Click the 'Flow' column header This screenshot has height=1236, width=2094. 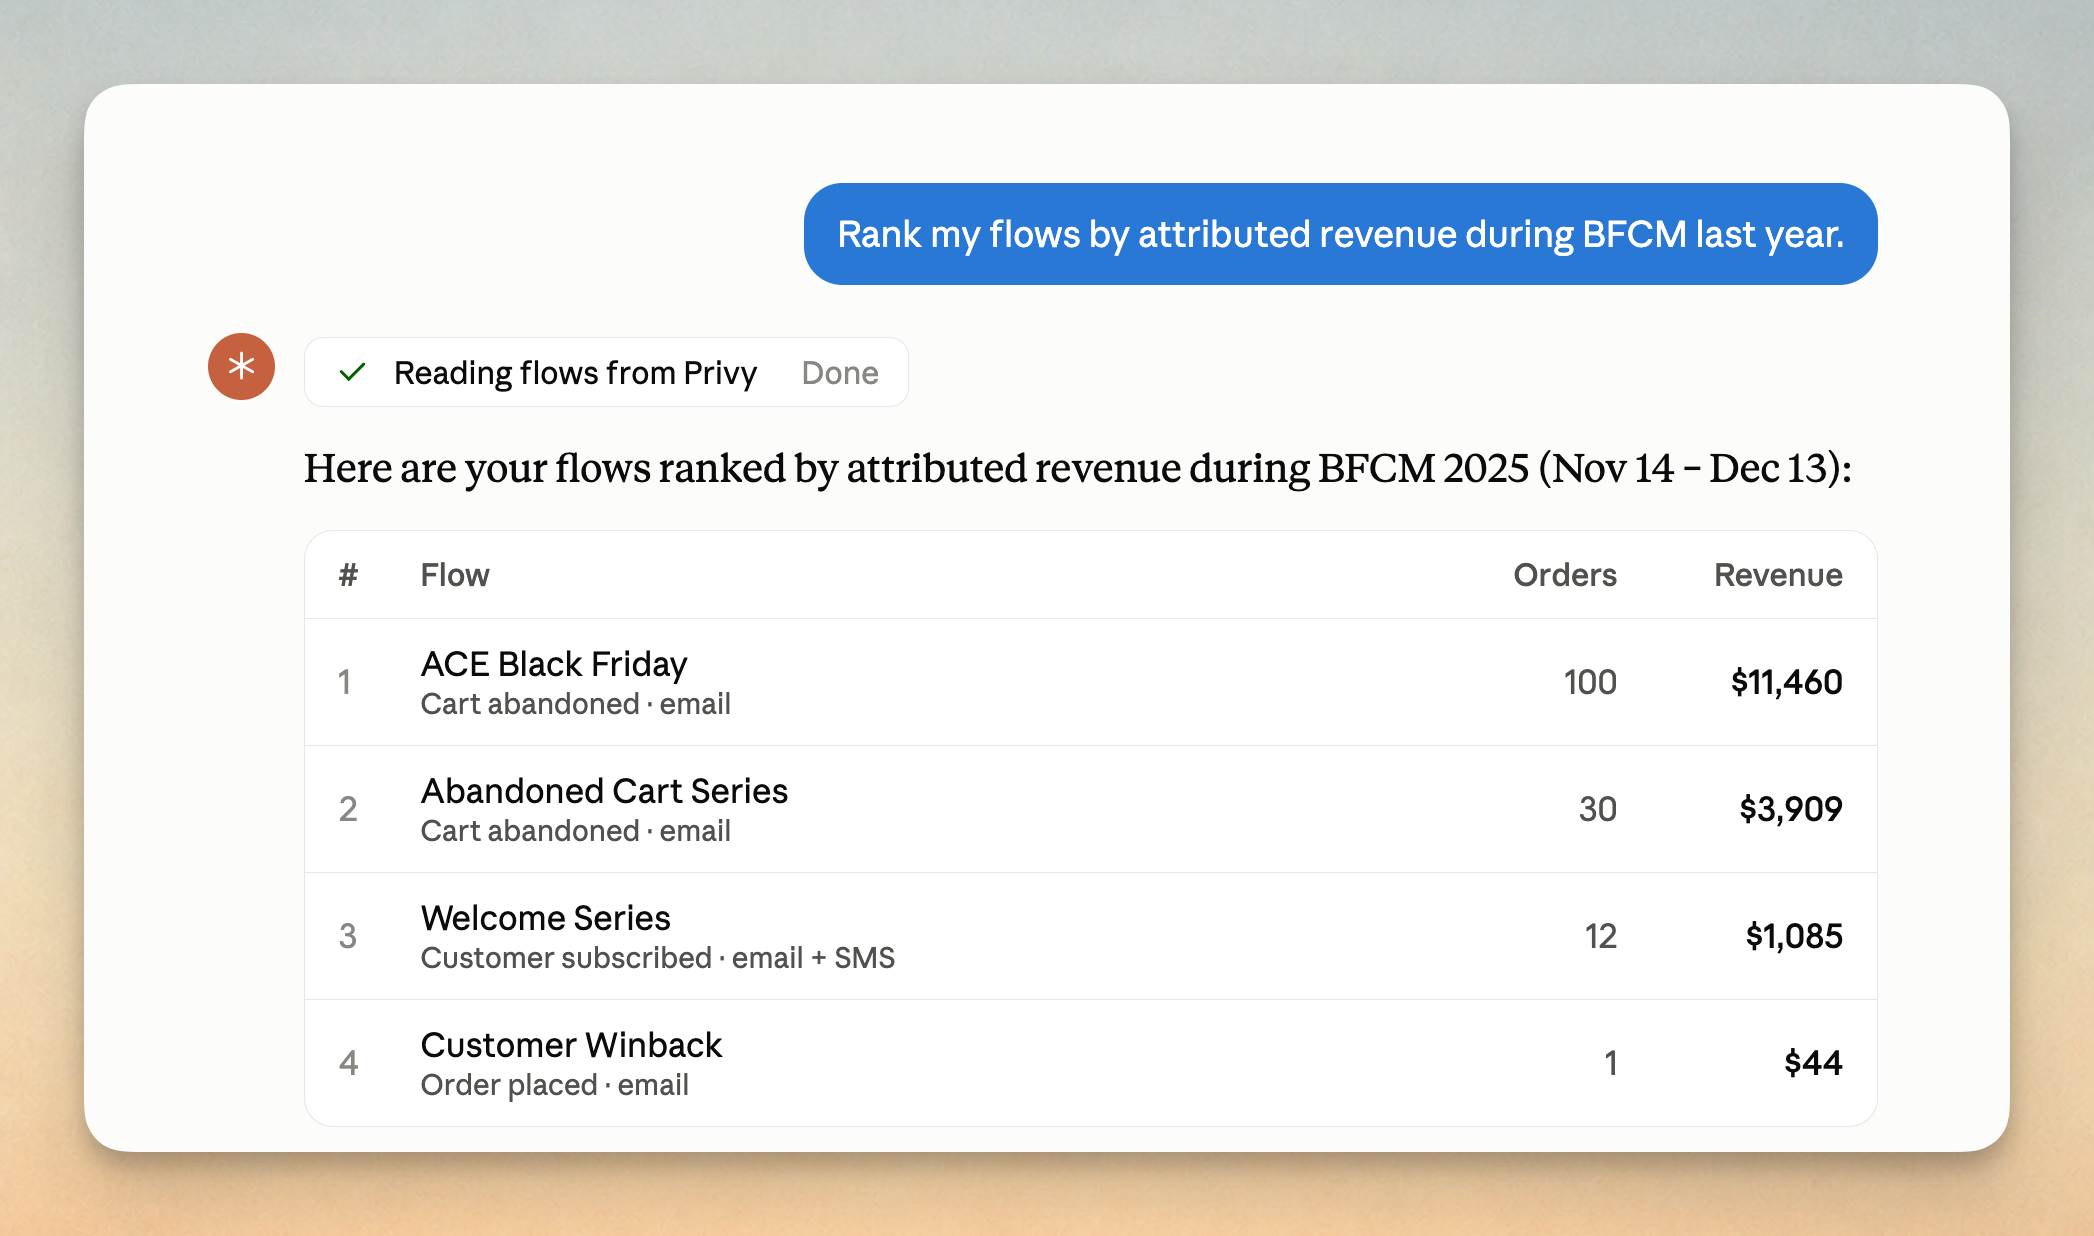point(455,575)
